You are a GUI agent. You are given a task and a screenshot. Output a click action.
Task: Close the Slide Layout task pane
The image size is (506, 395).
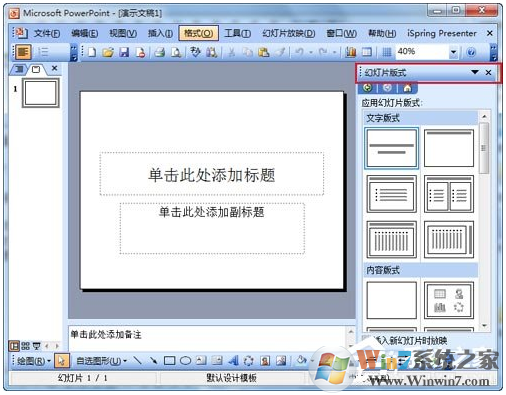pyautogui.click(x=488, y=72)
